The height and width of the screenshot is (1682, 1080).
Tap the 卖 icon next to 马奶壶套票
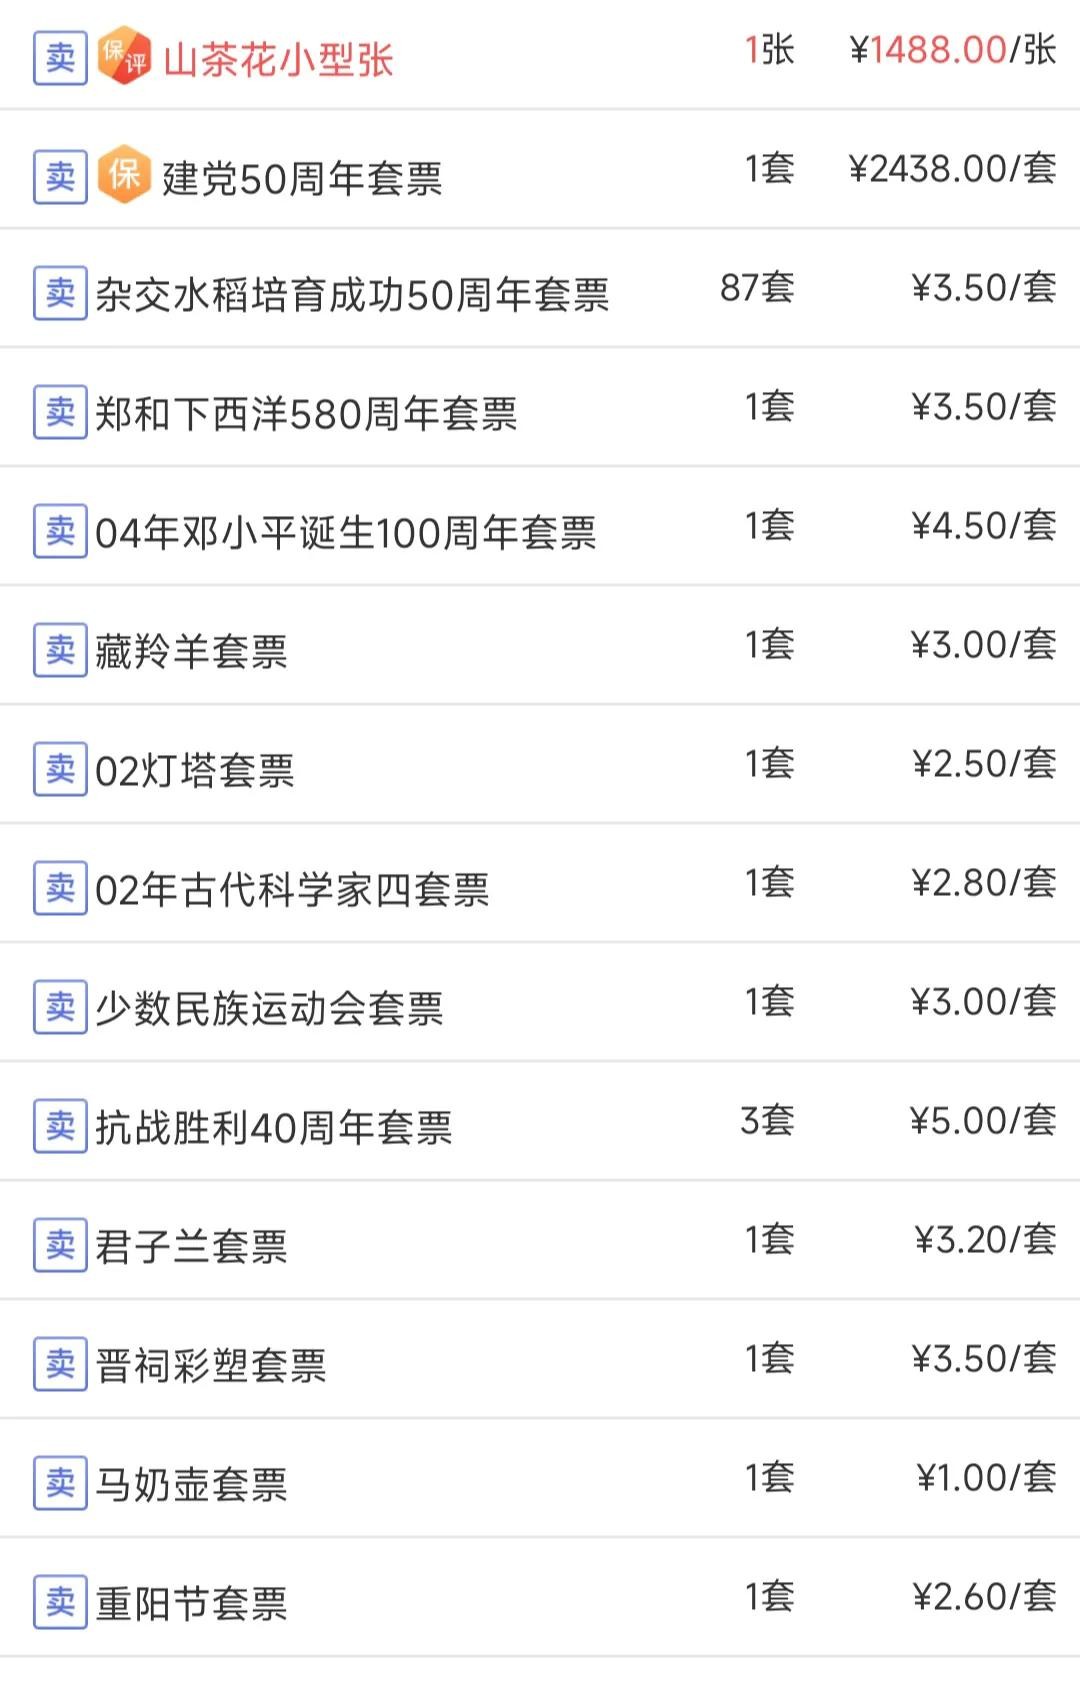point(60,1483)
